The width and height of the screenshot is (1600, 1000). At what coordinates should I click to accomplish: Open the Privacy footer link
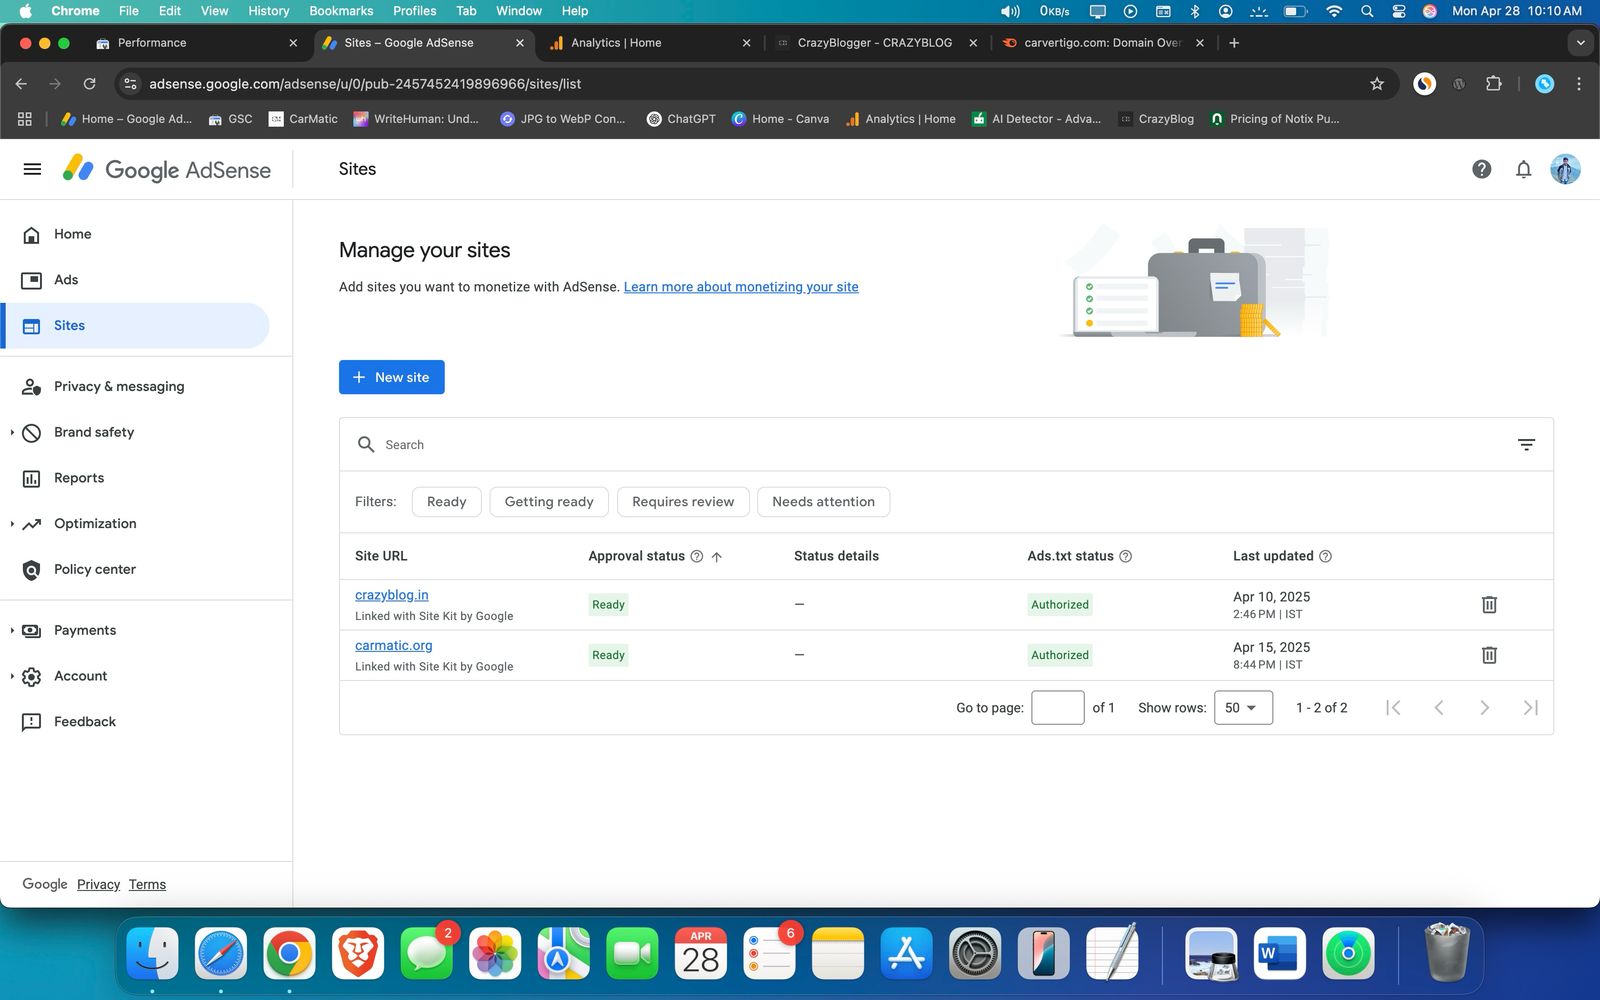(x=98, y=885)
